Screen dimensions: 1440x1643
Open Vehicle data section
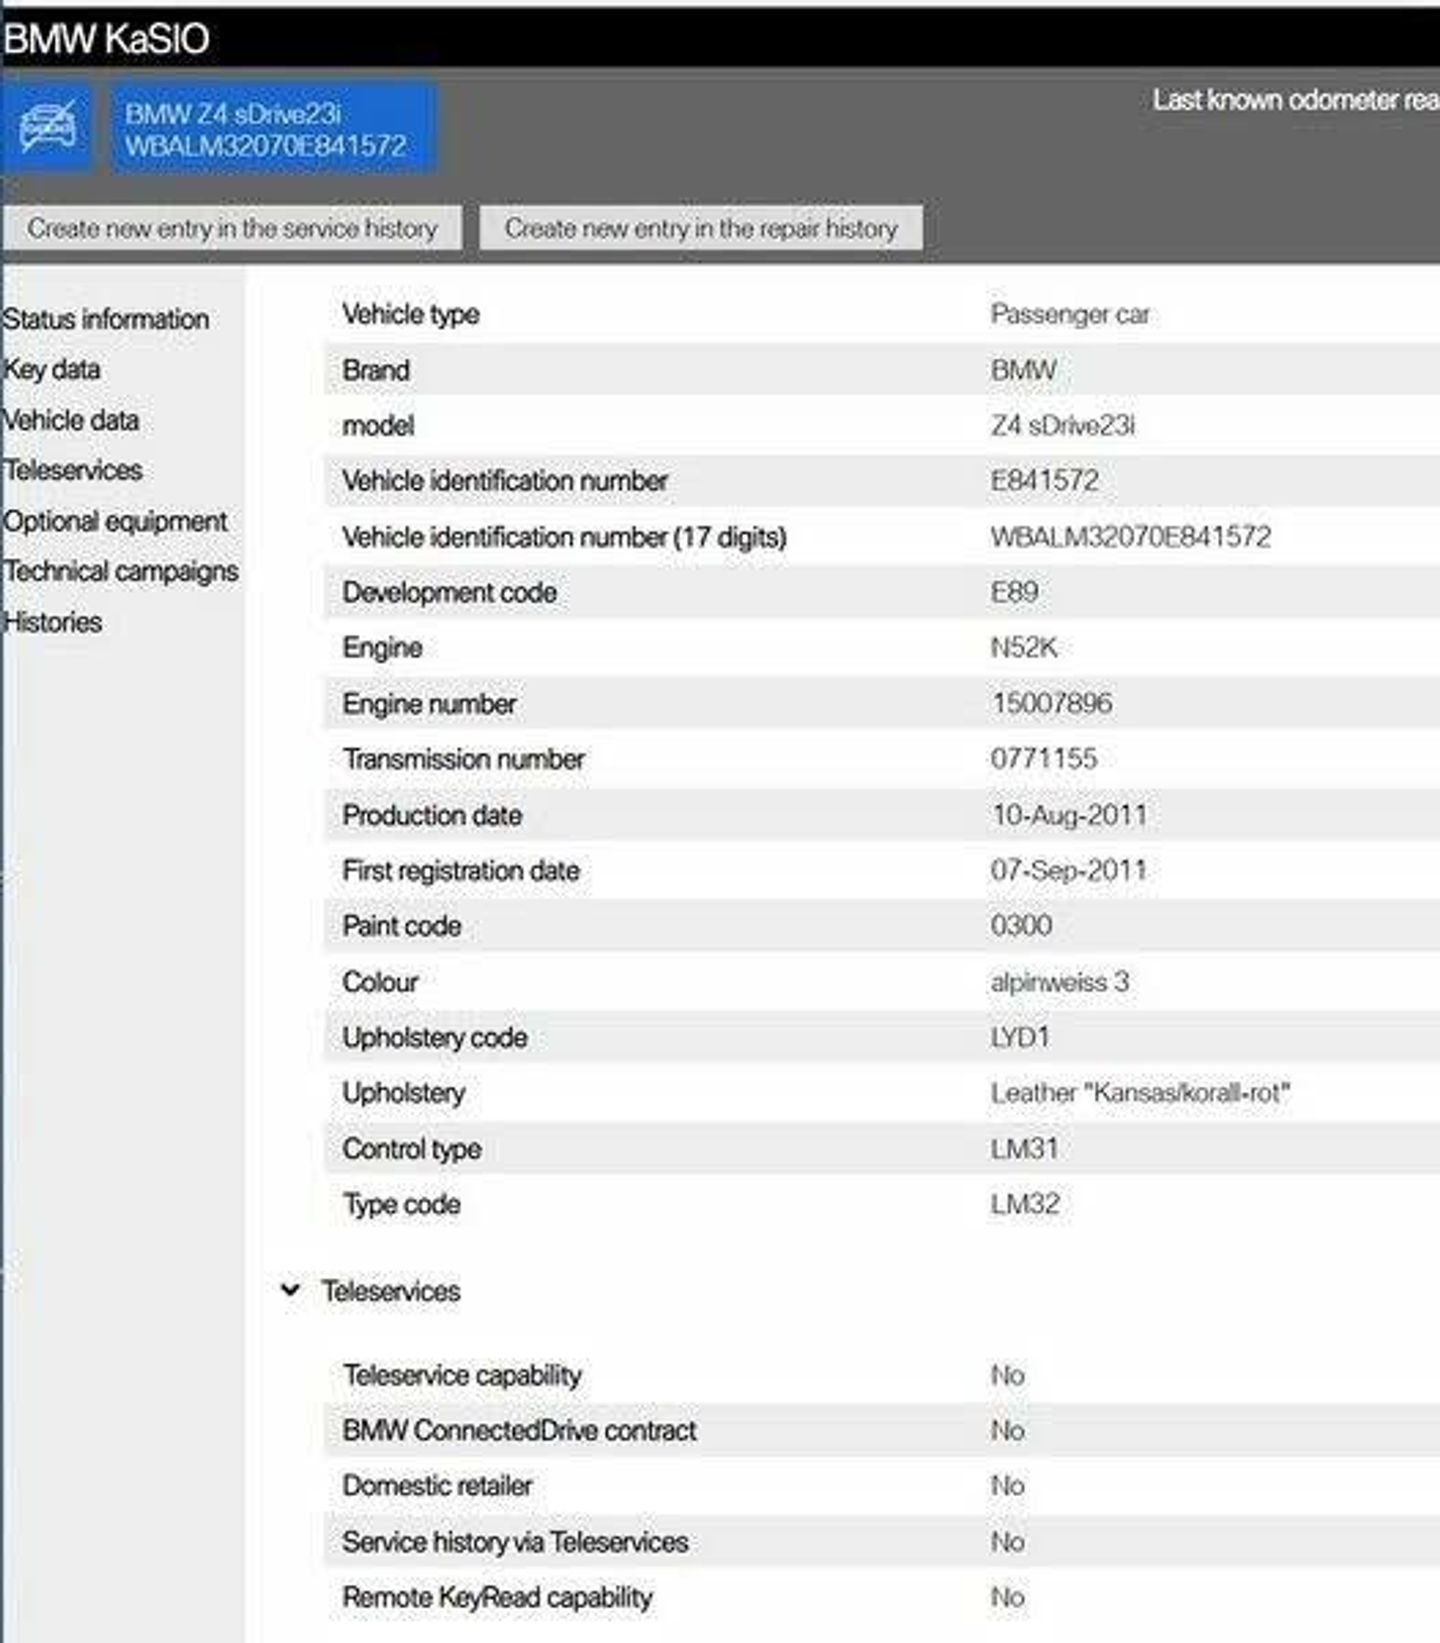(70, 420)
